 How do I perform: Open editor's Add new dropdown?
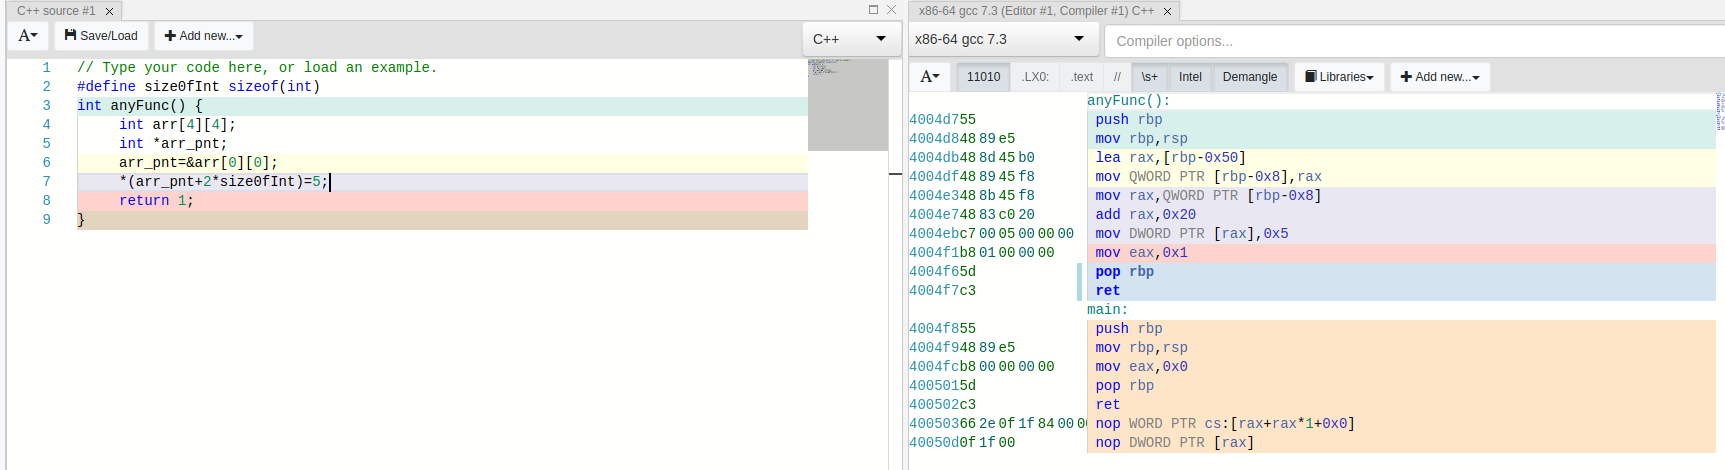click(203, 36)
